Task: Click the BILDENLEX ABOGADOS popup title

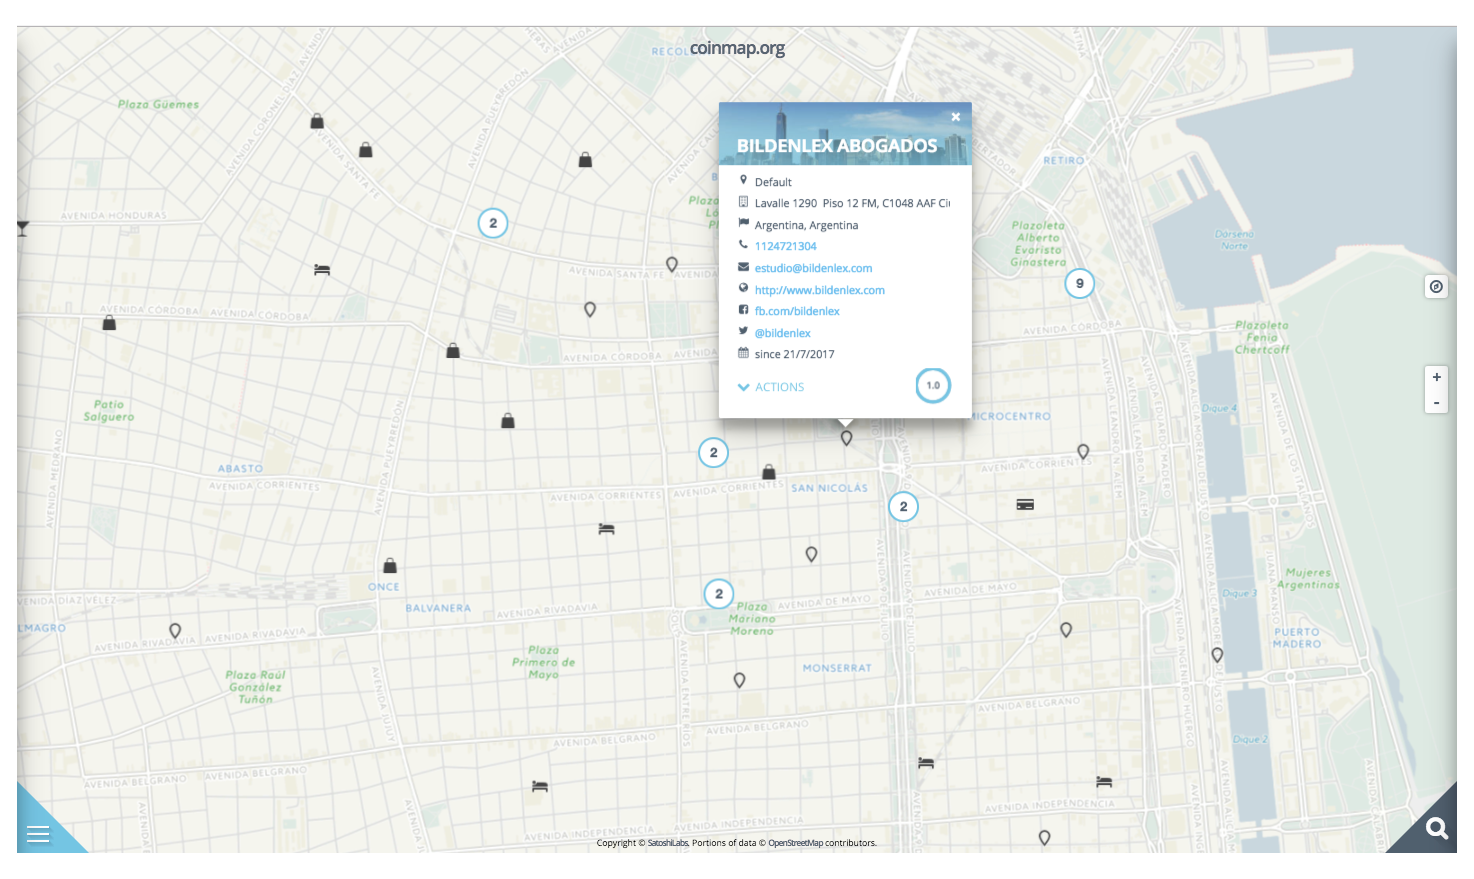Action: (x=837, y=146)
